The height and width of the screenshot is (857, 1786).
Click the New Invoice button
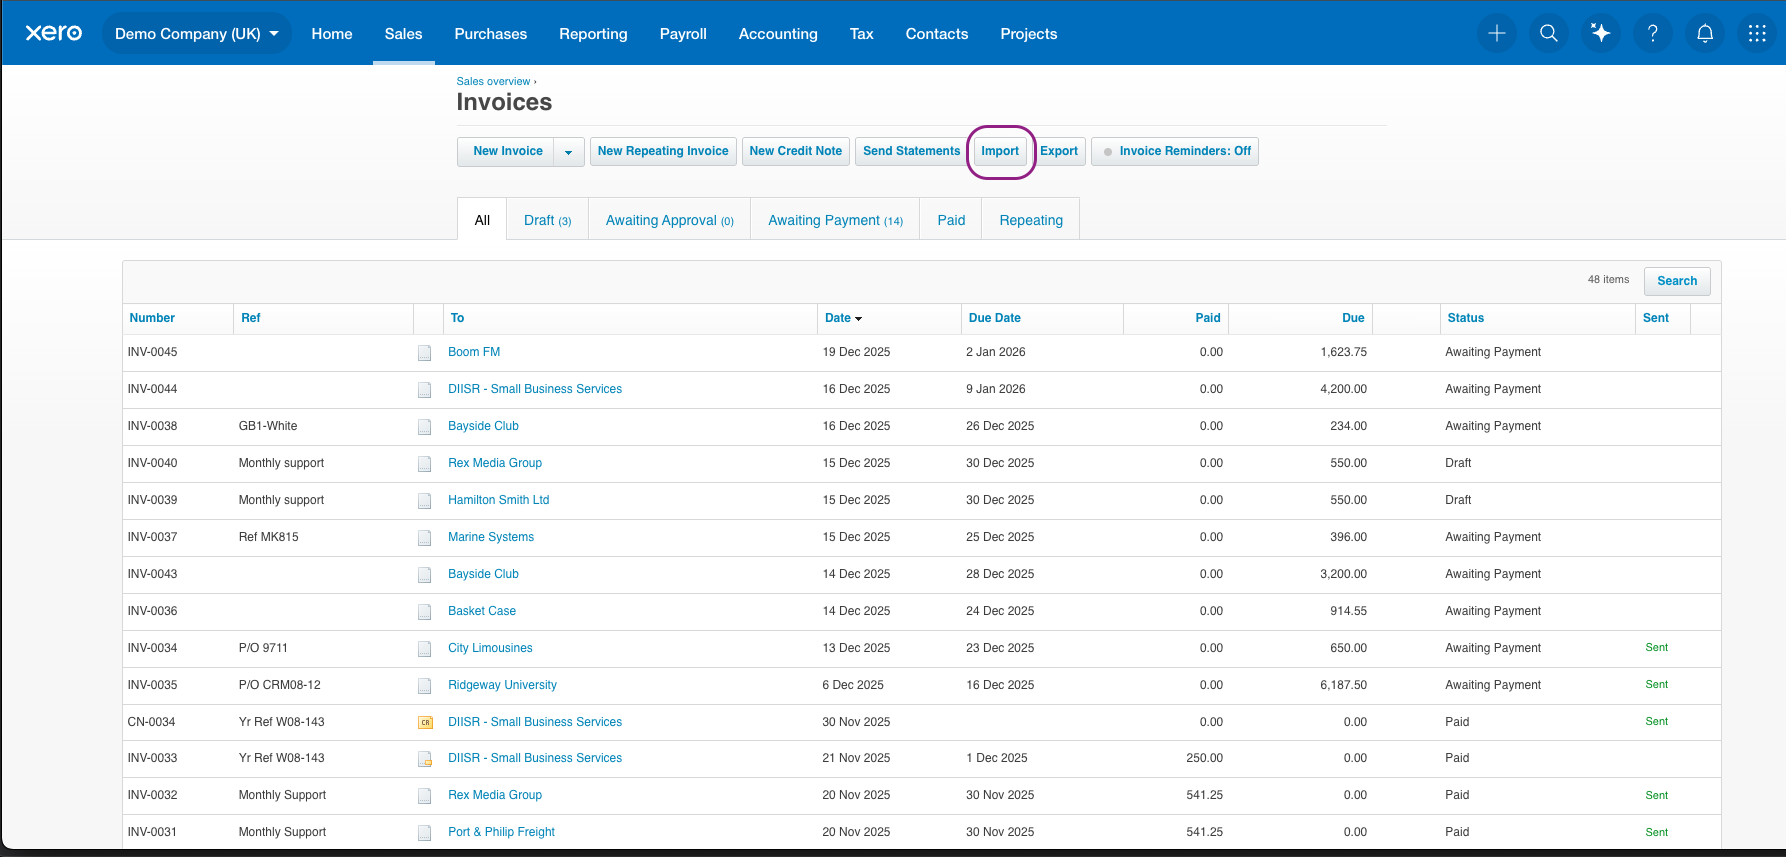[x=508, y=151]
